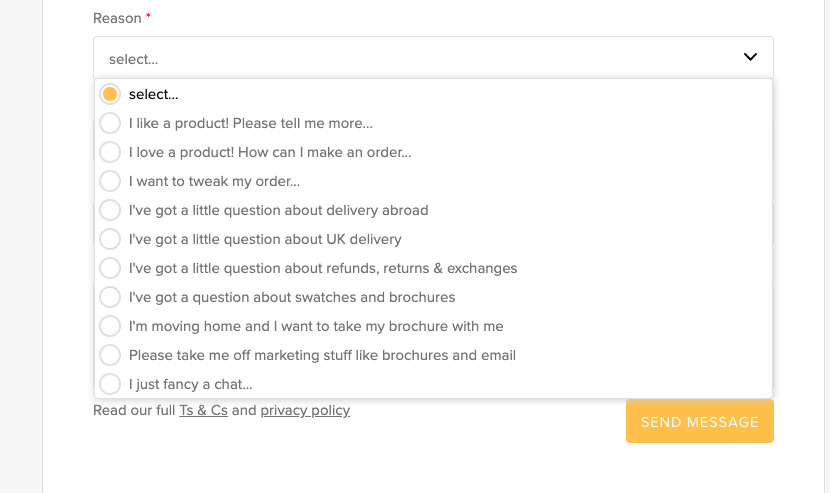Choose 'I like a product! Please tell me more...'
Screen dimensions: 830x493
[433, 123]
